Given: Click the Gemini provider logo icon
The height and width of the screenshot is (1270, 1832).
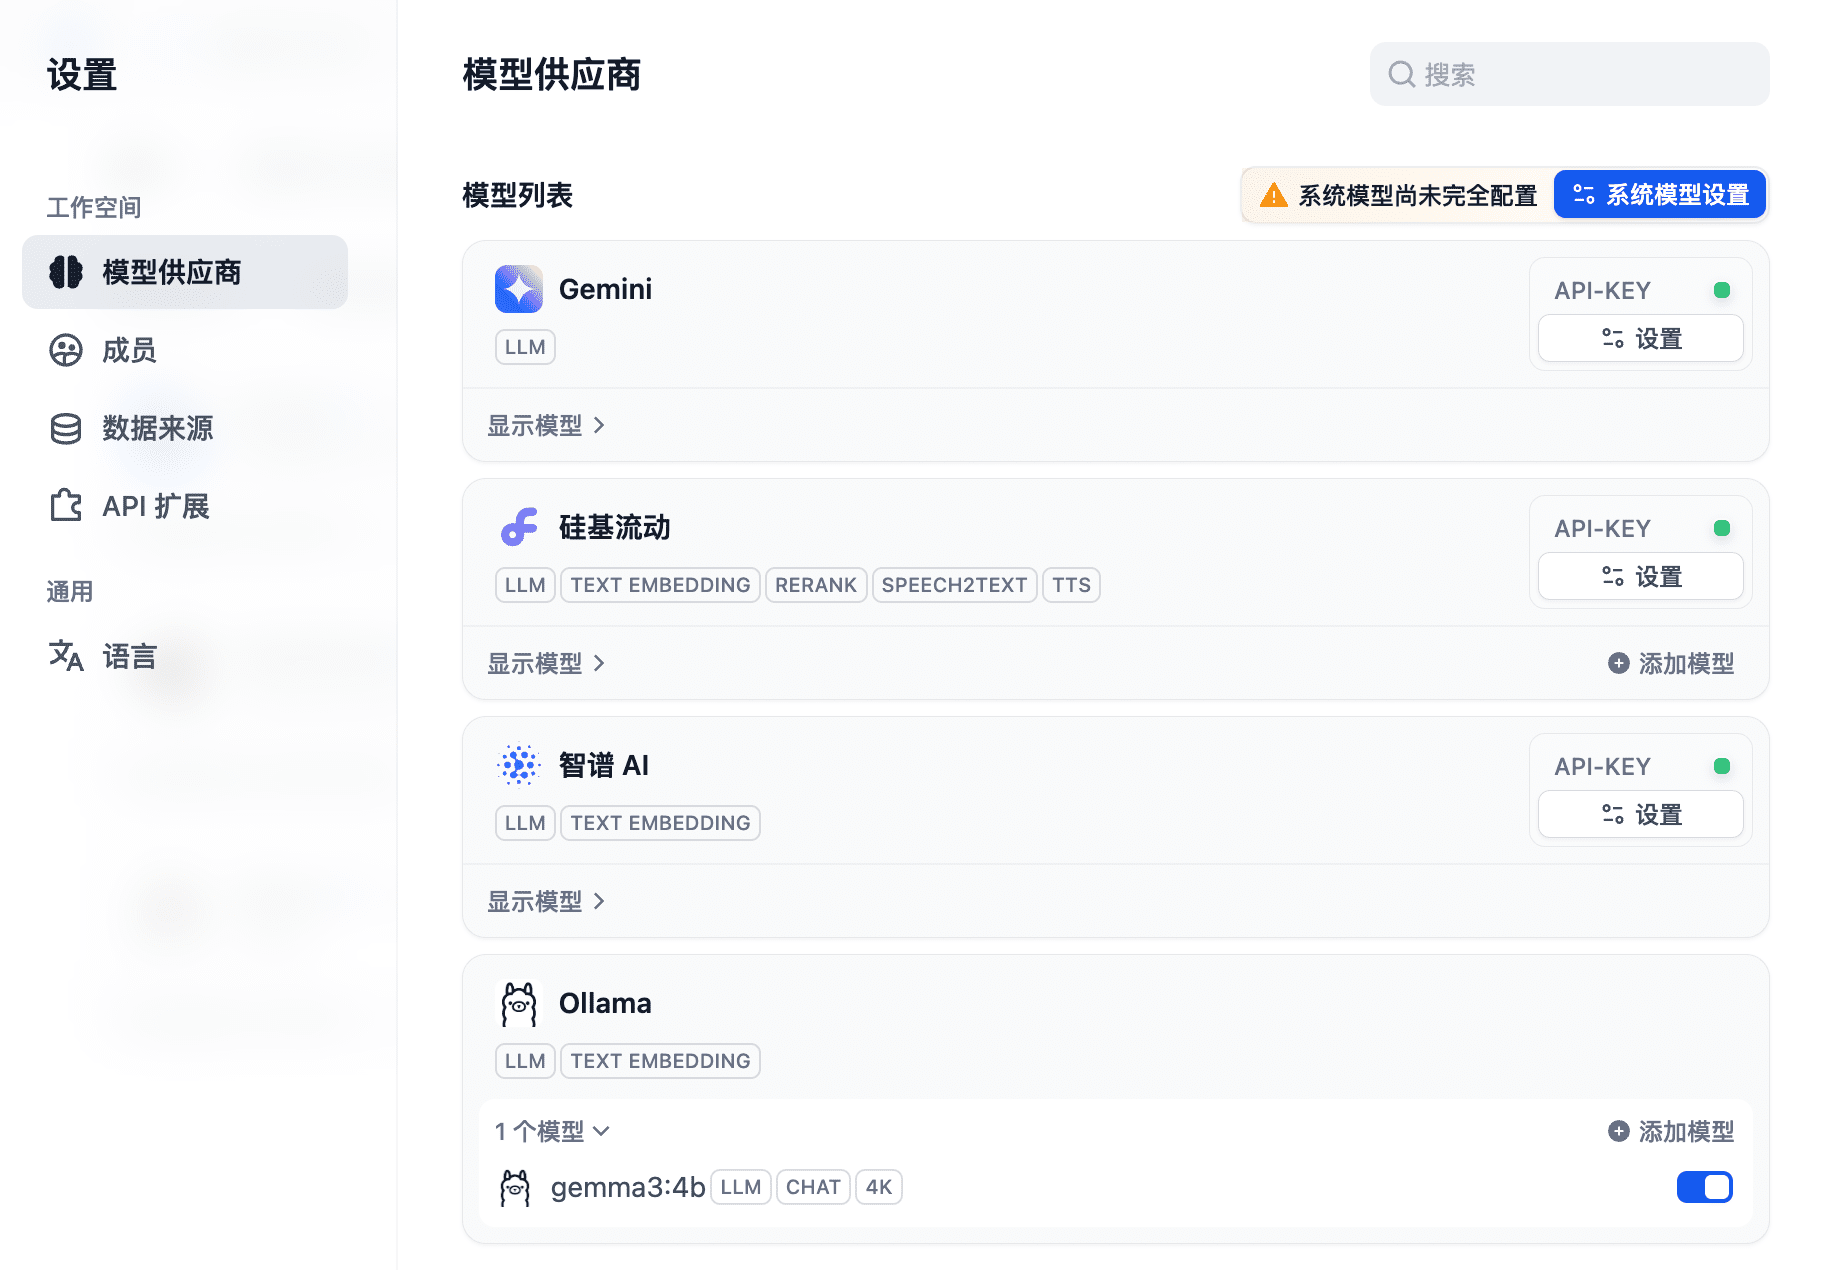Looking at the screenshot, I should click(x=519, y=289).
